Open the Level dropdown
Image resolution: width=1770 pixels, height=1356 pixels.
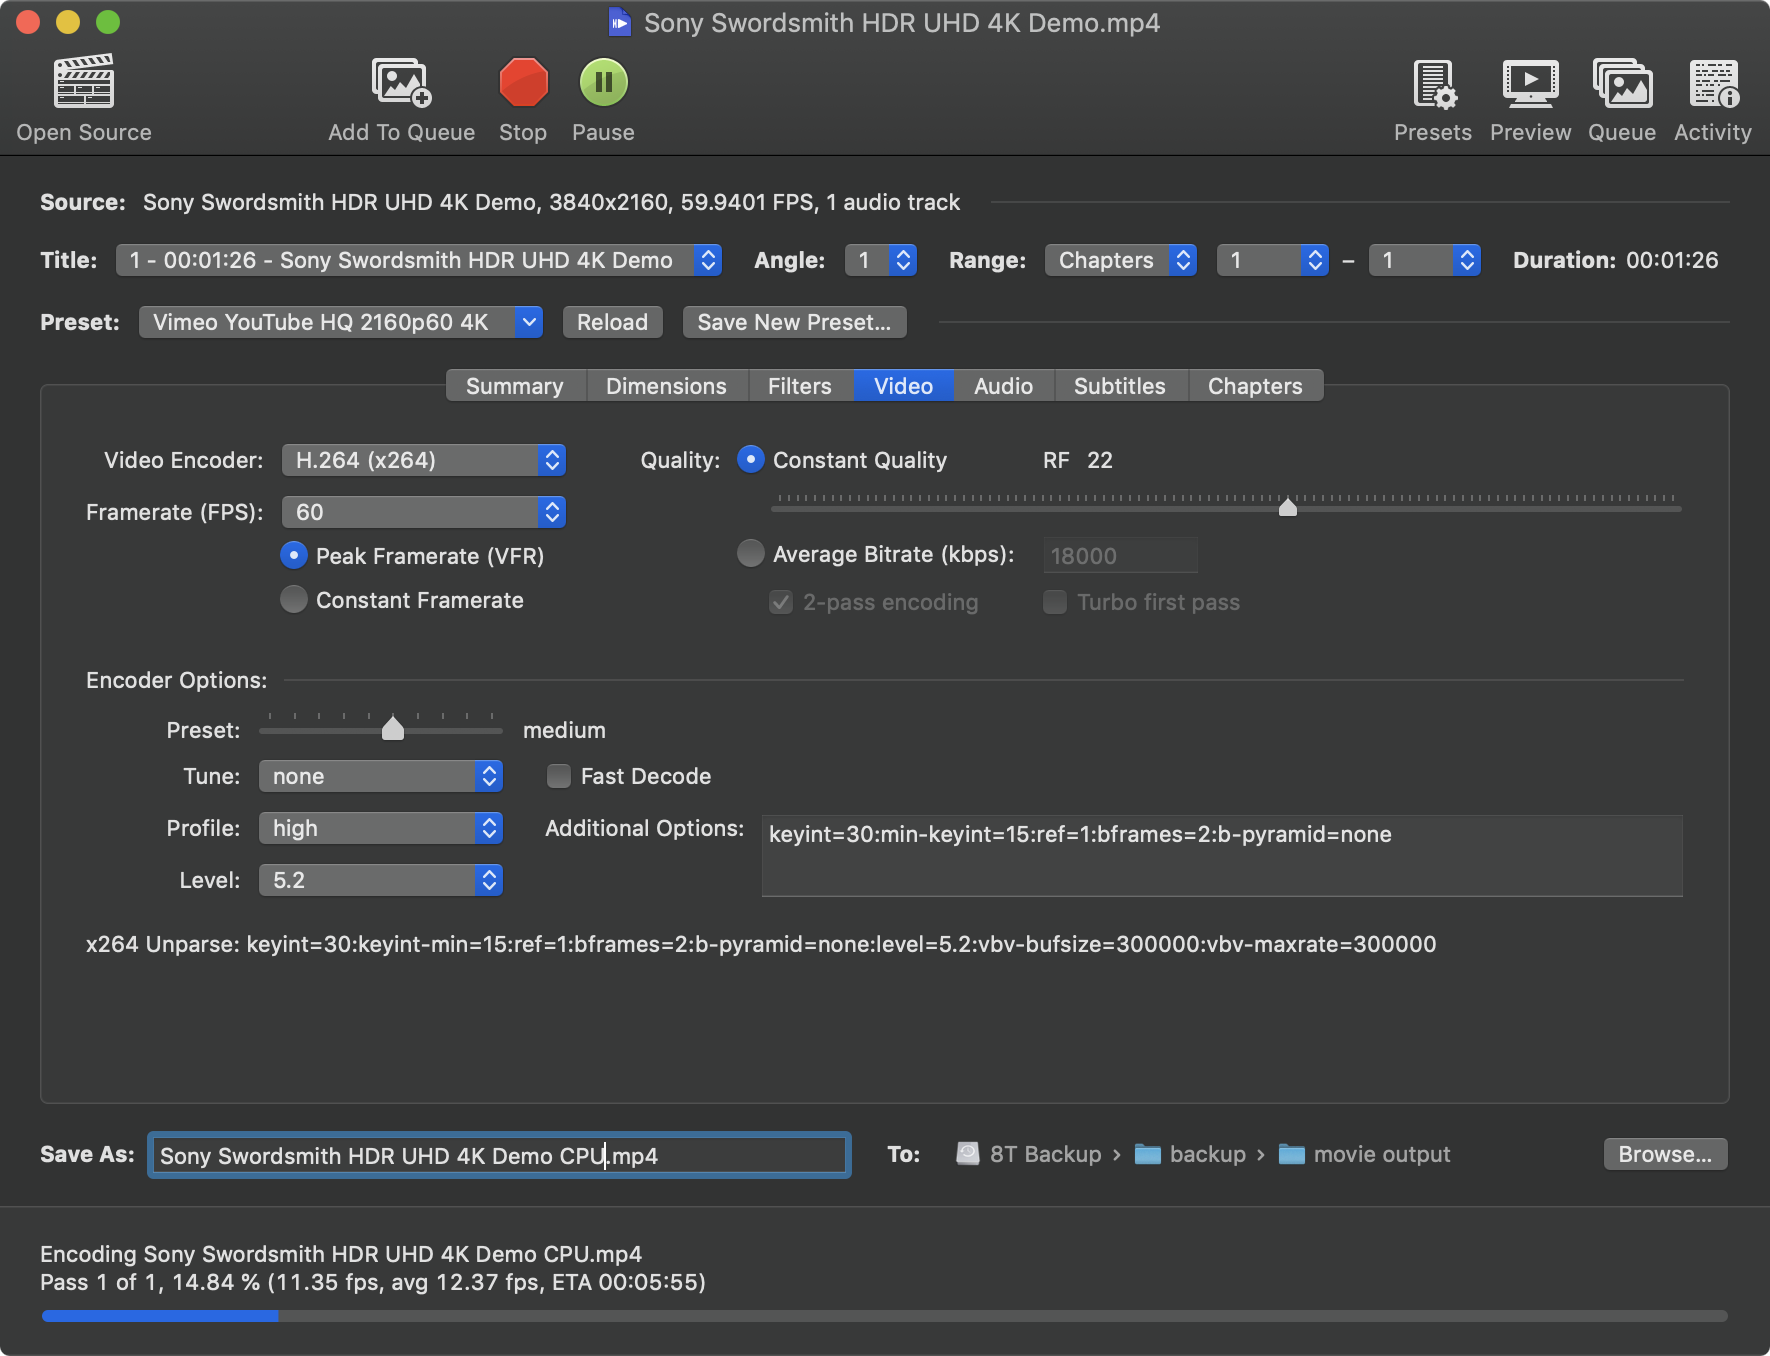[x=381, y=880]
